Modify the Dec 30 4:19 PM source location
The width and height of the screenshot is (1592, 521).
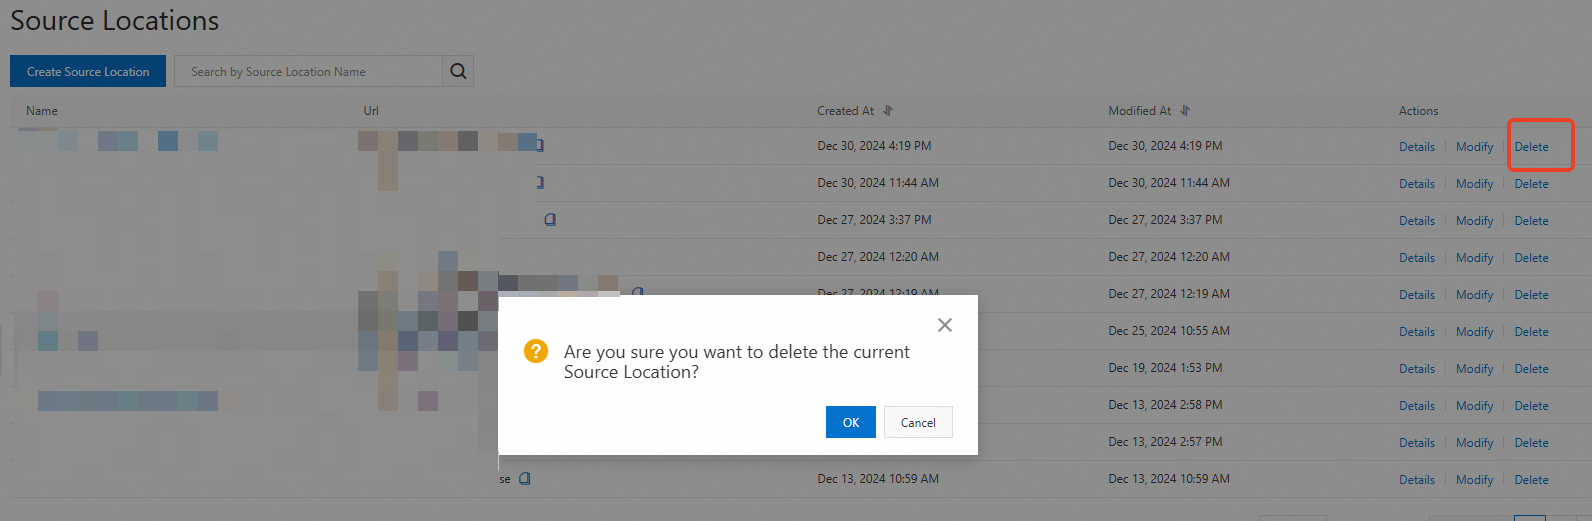(x=1475, y=147)
